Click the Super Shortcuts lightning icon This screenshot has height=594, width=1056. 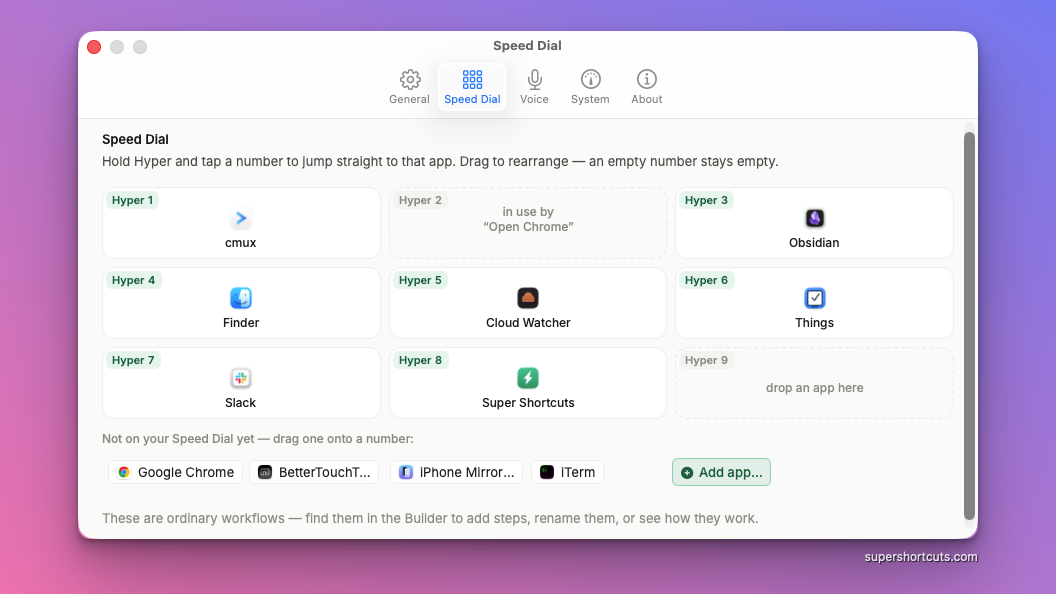click(x=528, y=378)
